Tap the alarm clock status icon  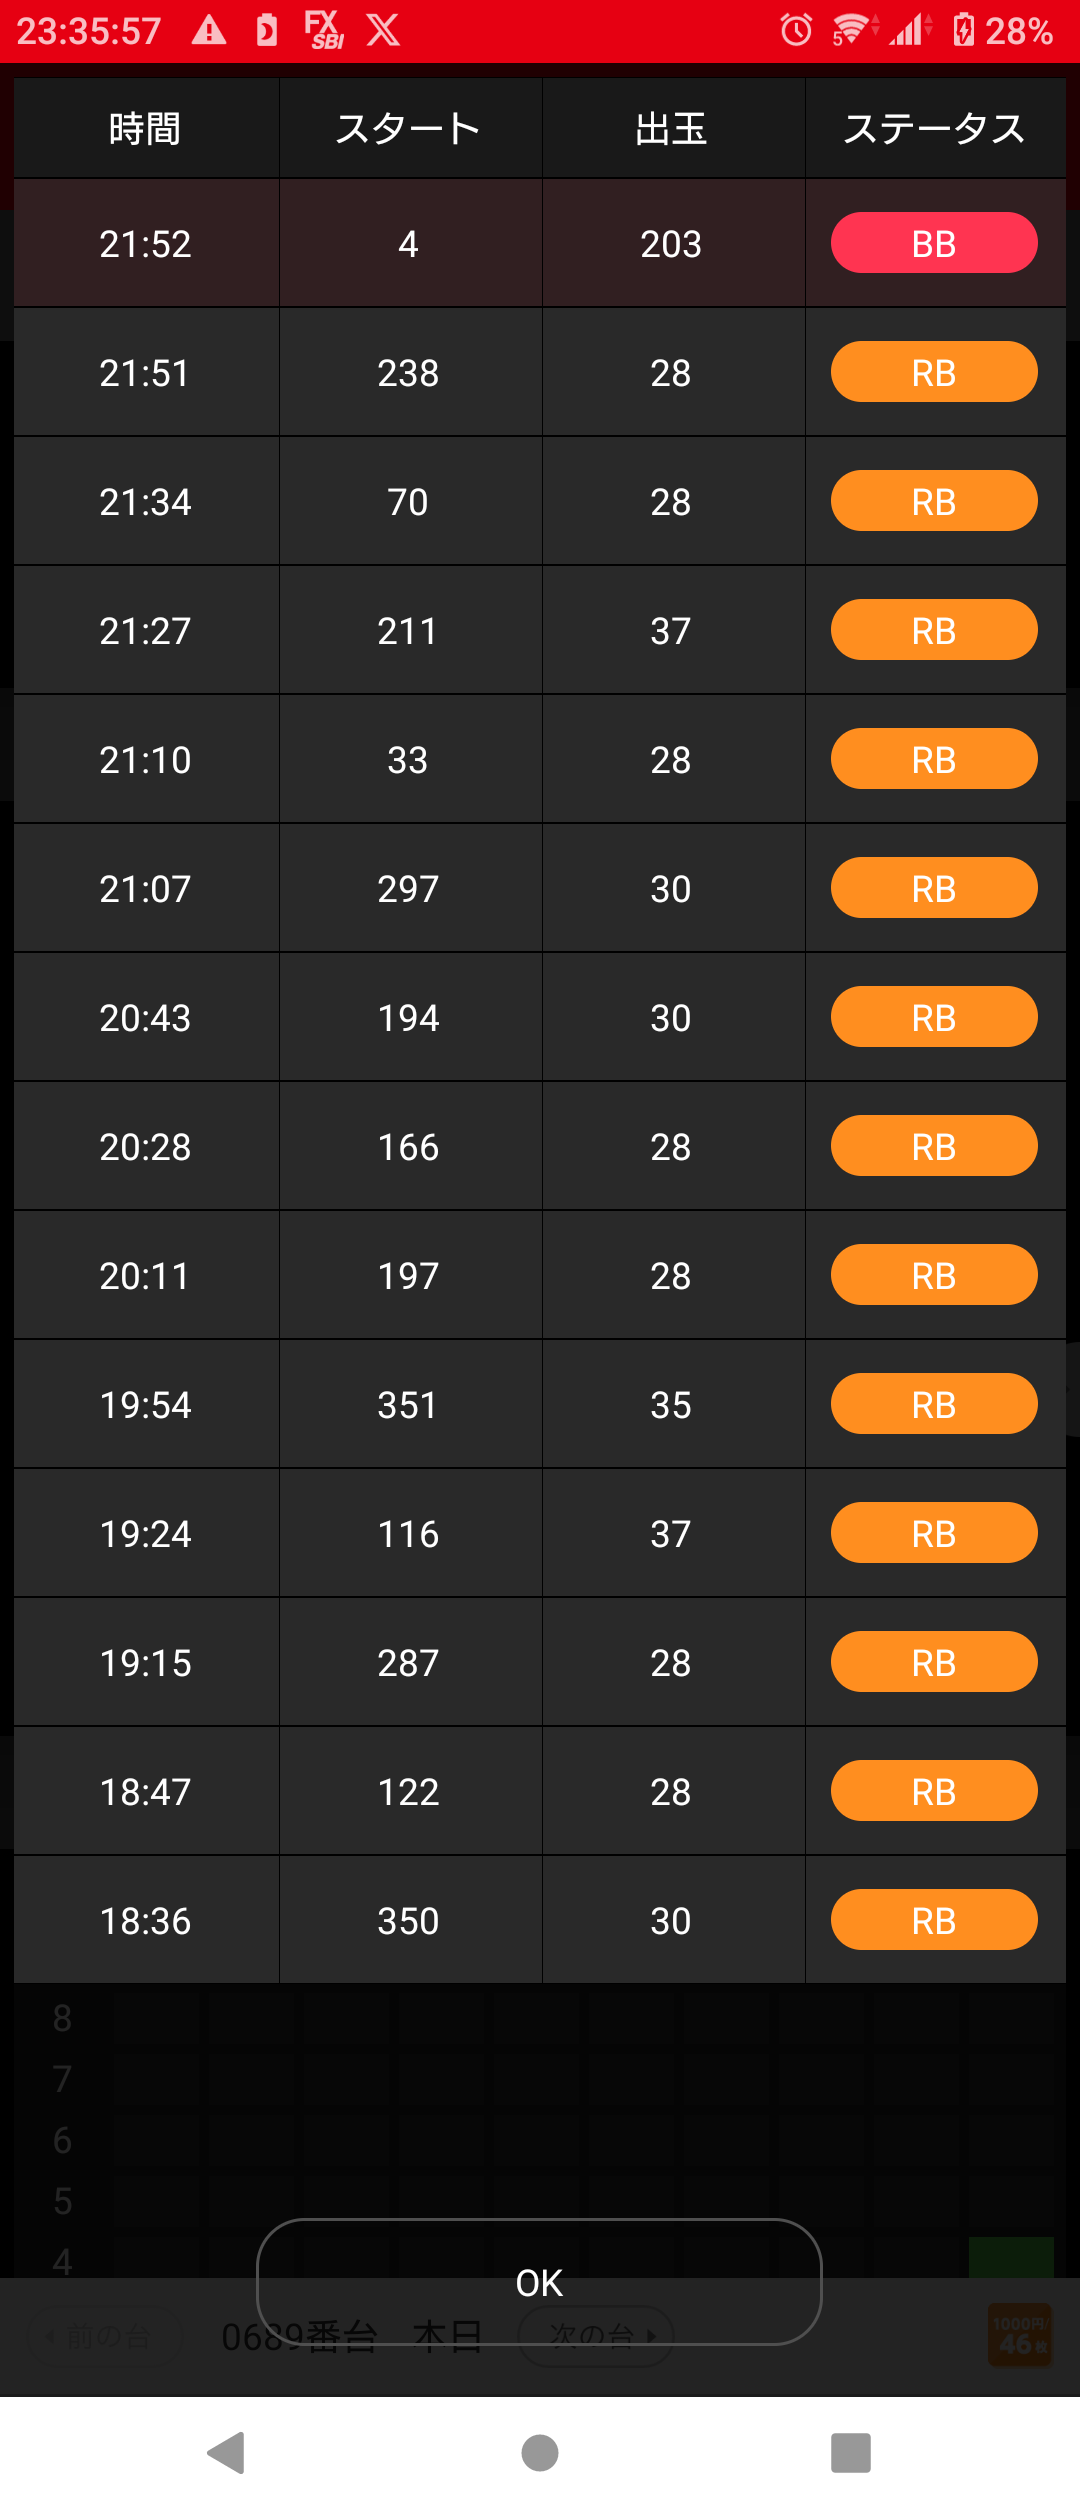pyautogui.click(x=796, y=30)
